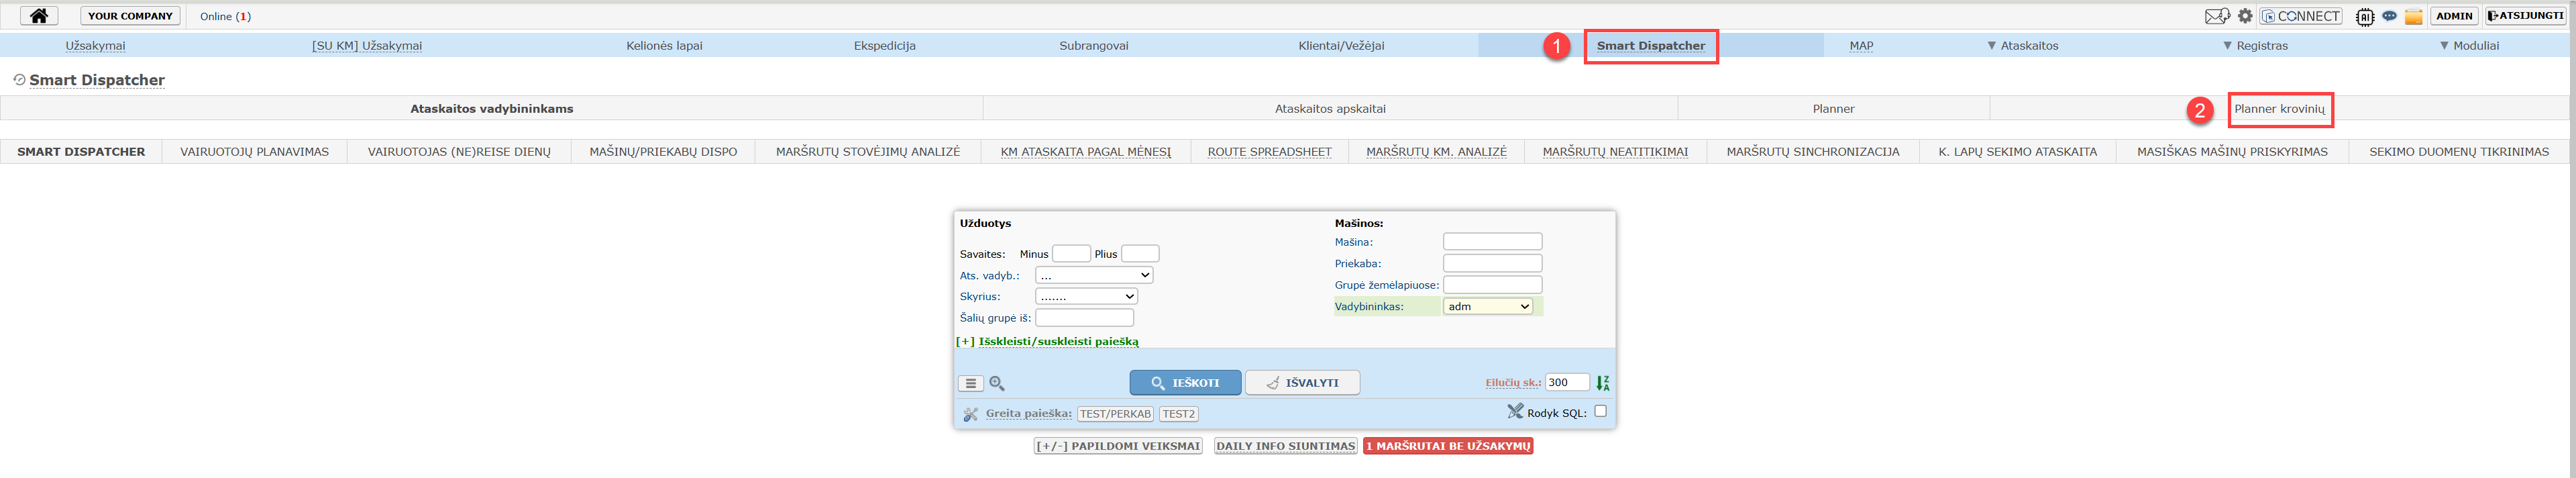The height and width of the screenshot is (478, 2576).
Task: Focus the Savaites Minus input field
Action: tap(1071, 254)
